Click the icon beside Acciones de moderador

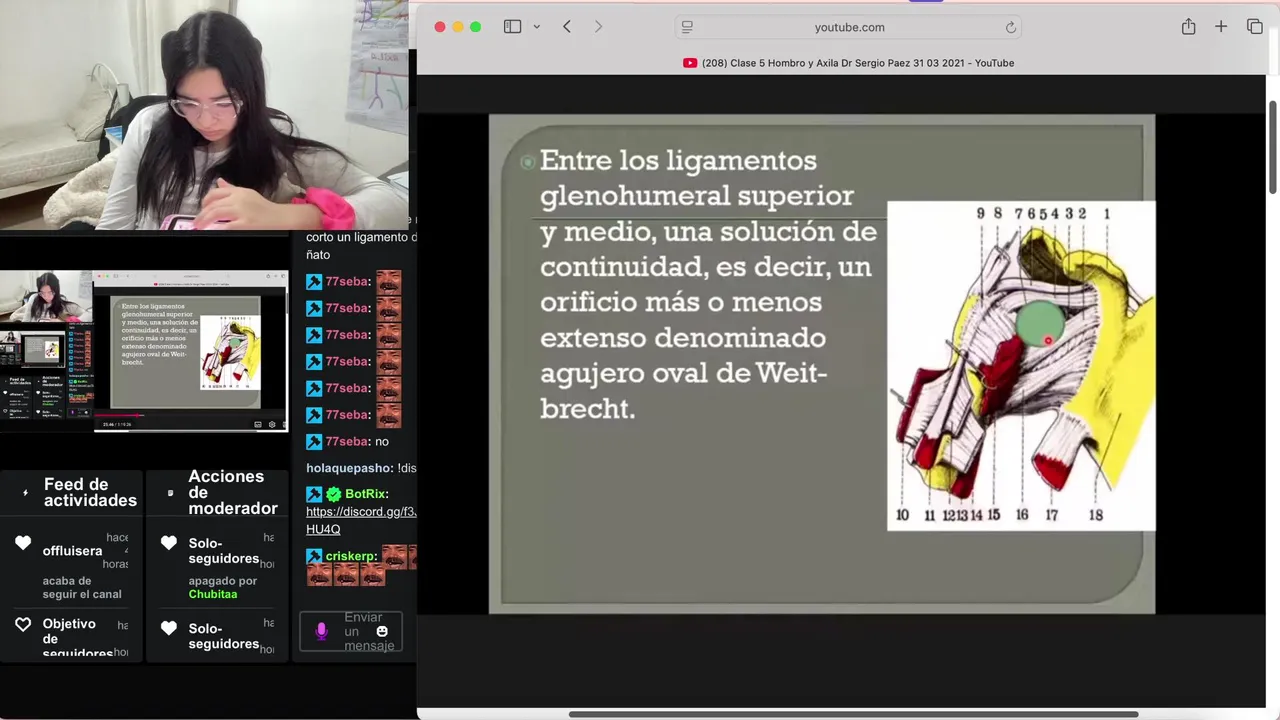pos(170,492)
